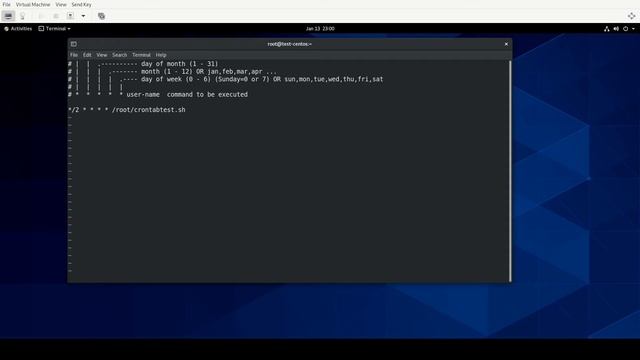Expand the shutdown options dropdown arrow
This screenshot has height=360, width=640.
(x=83, y=16)
